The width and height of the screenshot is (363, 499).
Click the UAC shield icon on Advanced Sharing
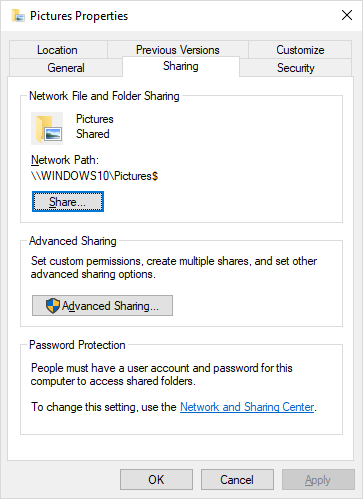[x=53, y=306]
